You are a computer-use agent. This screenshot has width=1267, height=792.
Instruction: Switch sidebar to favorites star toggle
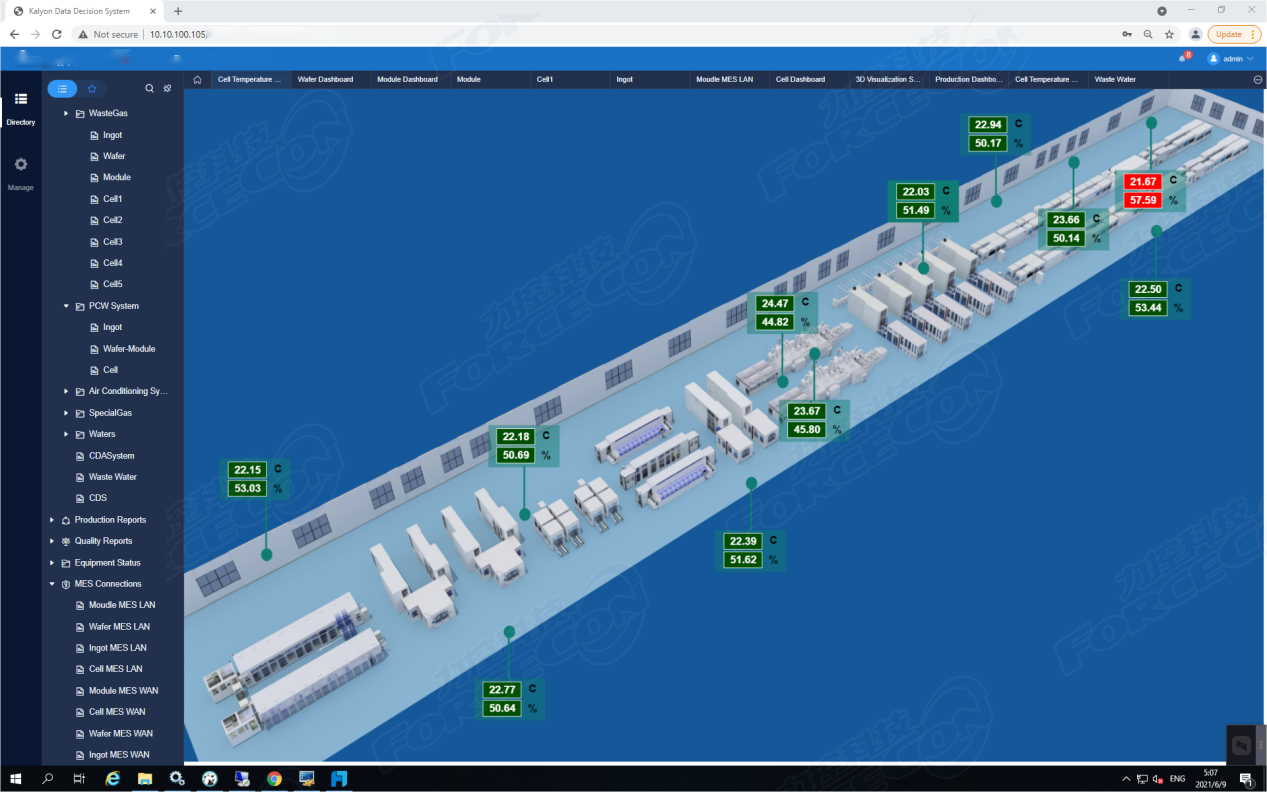tap(91, 88)
